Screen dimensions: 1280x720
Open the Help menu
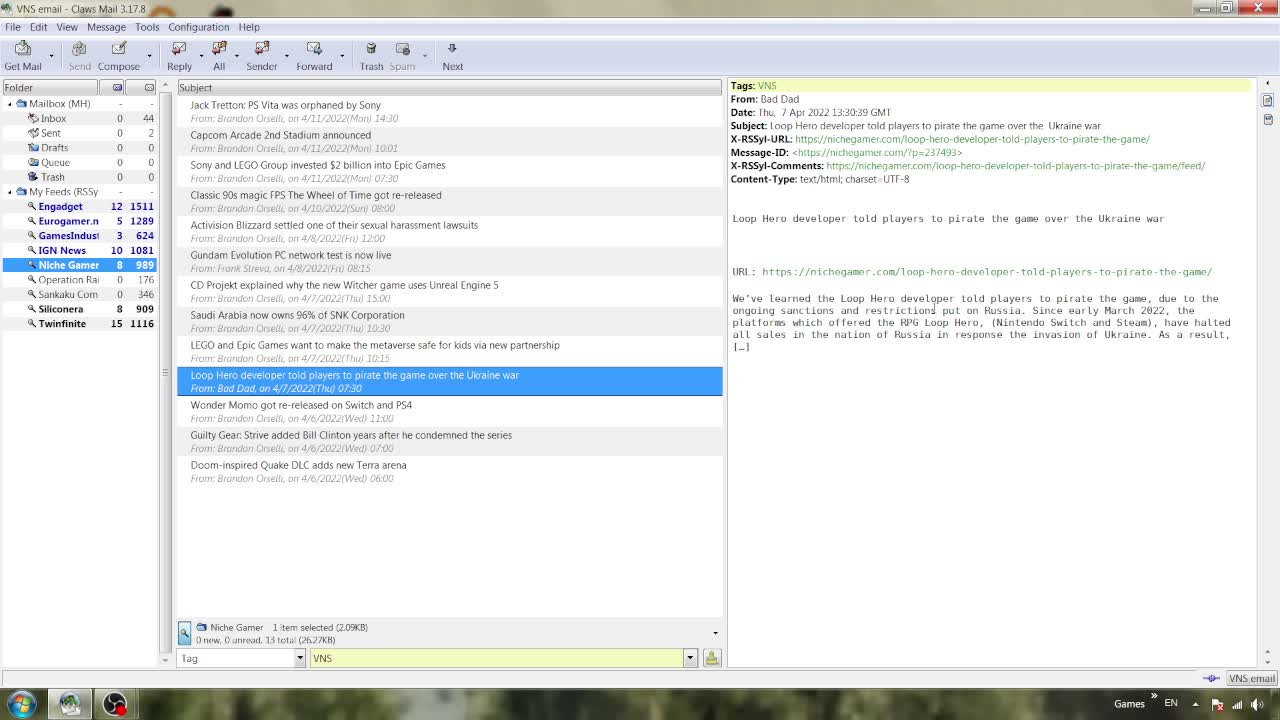[x=249, y=27]
